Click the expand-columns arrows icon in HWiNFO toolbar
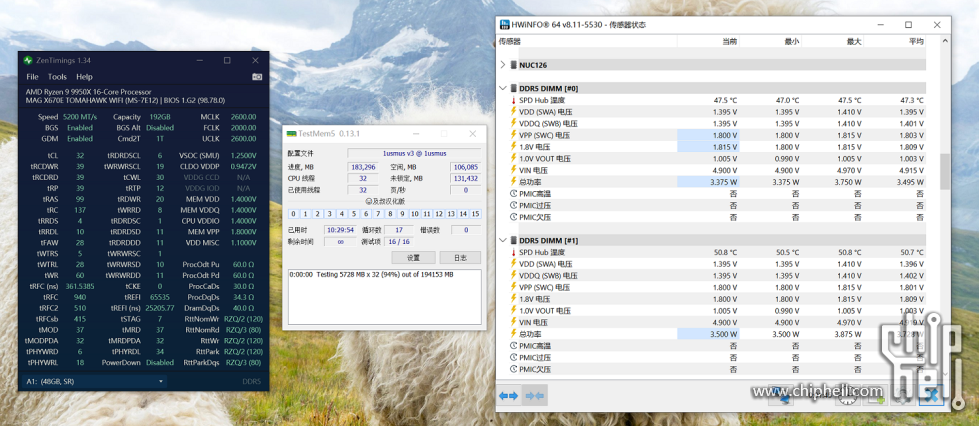The height and width of the screenshot is (426, 979). [x=508, y=395]
